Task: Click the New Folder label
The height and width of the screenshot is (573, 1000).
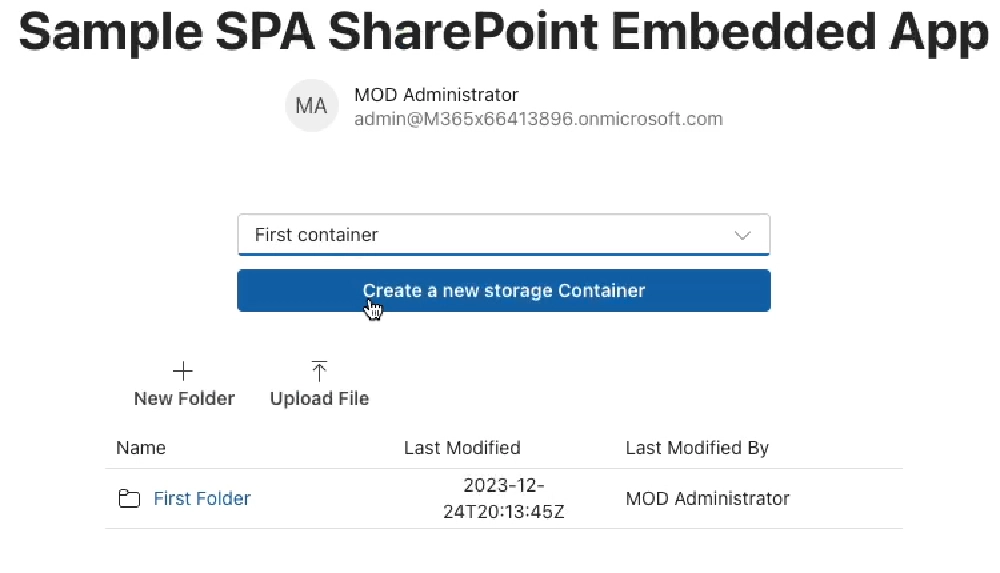Action: tap(184, 399)
